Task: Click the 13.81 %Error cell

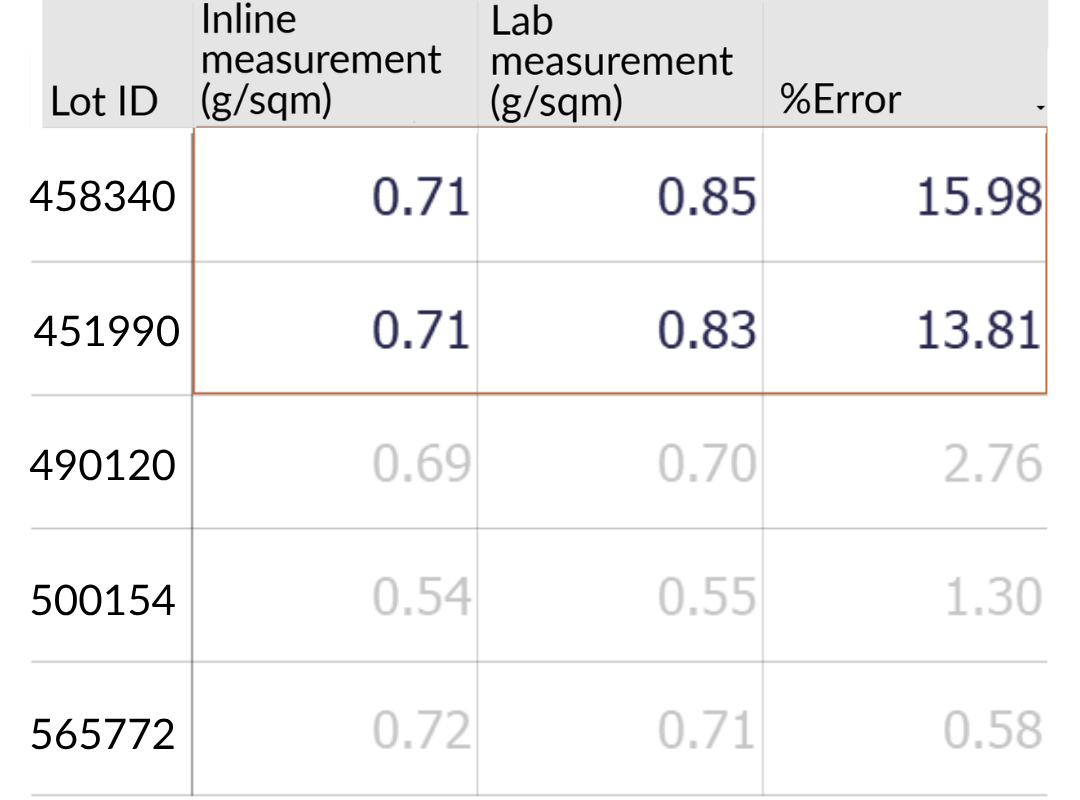Action: (978, 331)
